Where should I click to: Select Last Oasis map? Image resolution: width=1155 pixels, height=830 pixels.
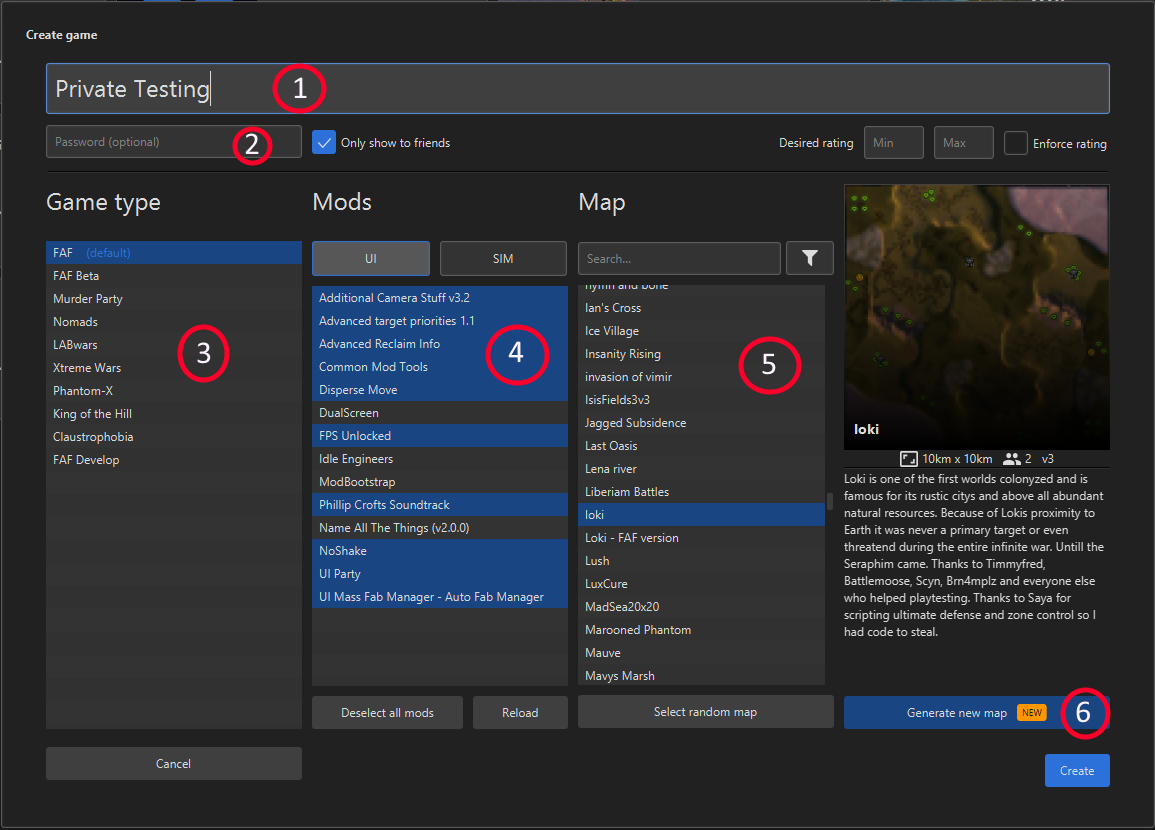[701, 446]
